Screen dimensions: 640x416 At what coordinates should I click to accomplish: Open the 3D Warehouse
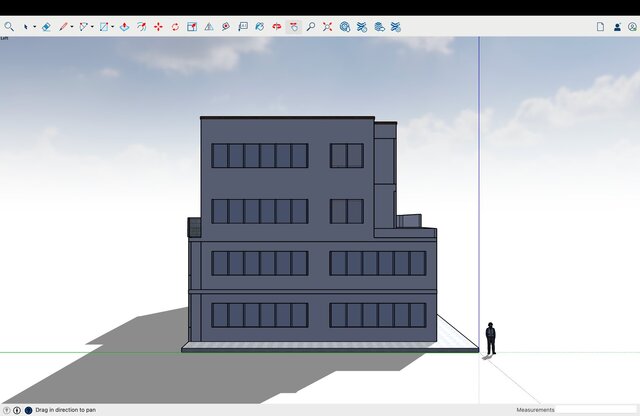(x=344, y=27)
